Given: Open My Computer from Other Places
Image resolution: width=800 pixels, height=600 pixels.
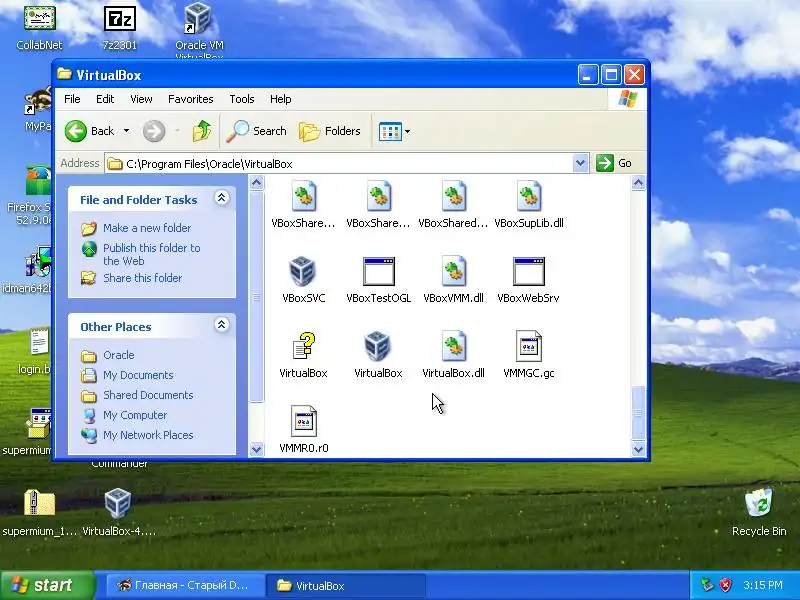Looking at the screenshot, I should point(135,415).
